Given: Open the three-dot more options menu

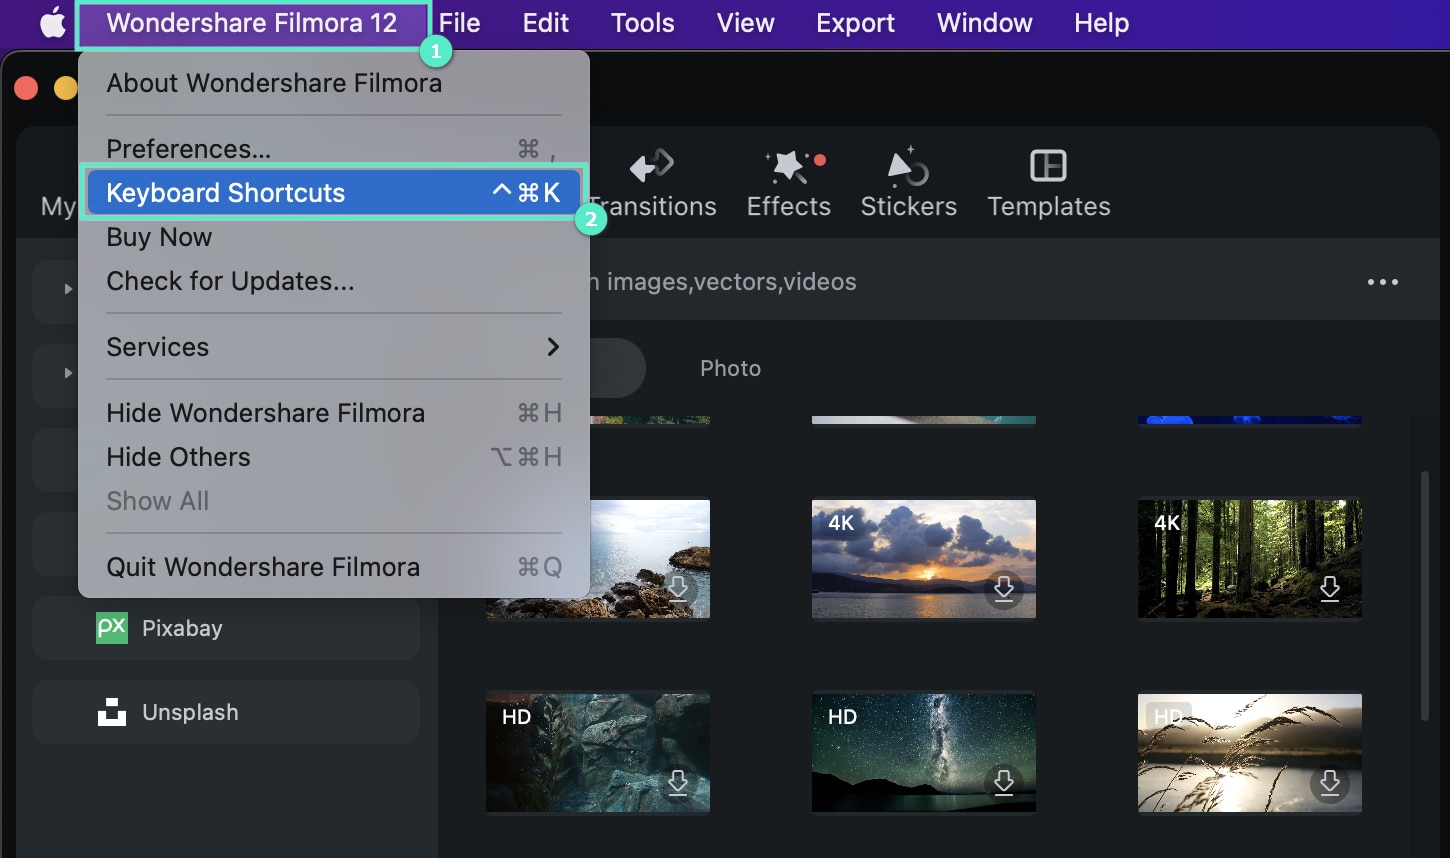Looking at the screenshot, I should click(x=1383, y=282).
